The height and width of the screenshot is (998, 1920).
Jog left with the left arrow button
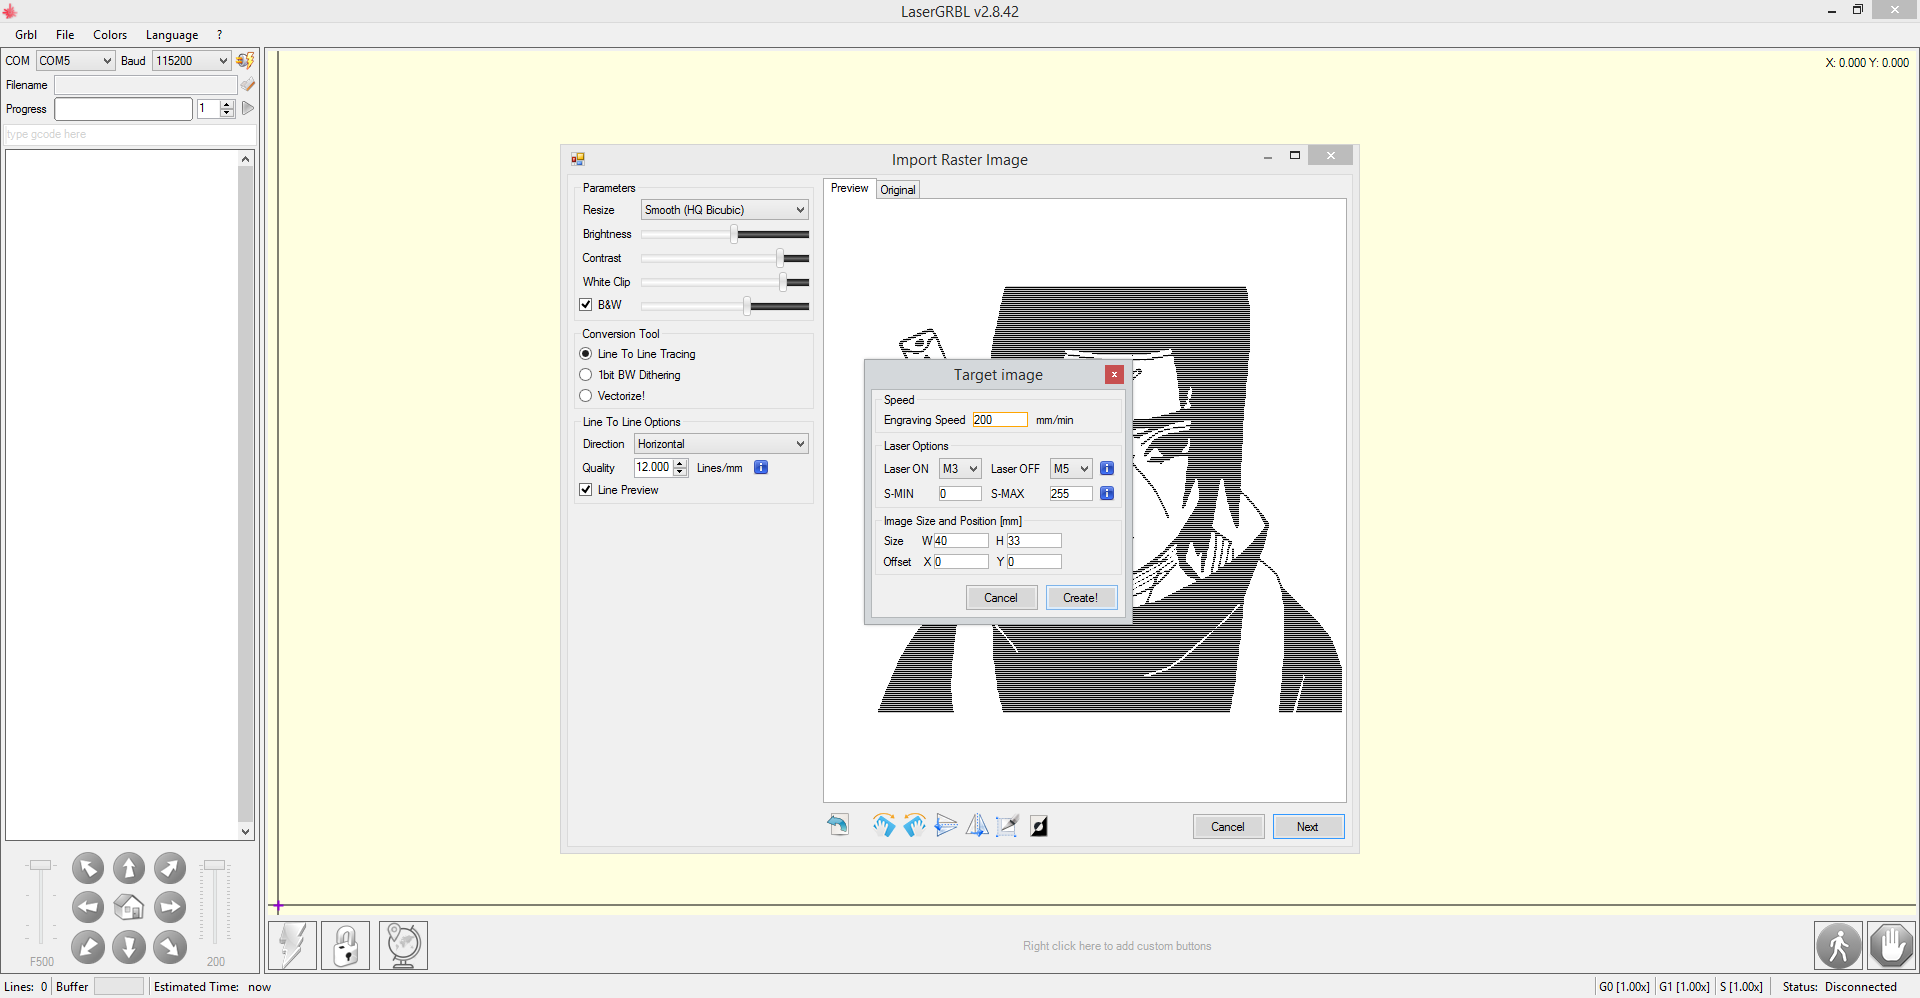point(88,907)
